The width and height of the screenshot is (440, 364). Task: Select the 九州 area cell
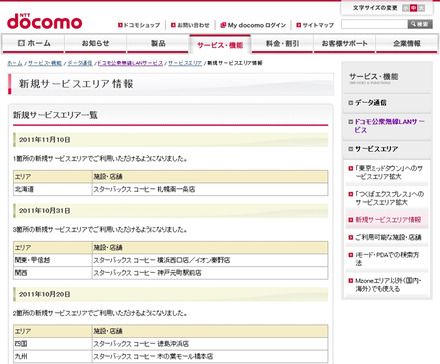coord(52,356)
